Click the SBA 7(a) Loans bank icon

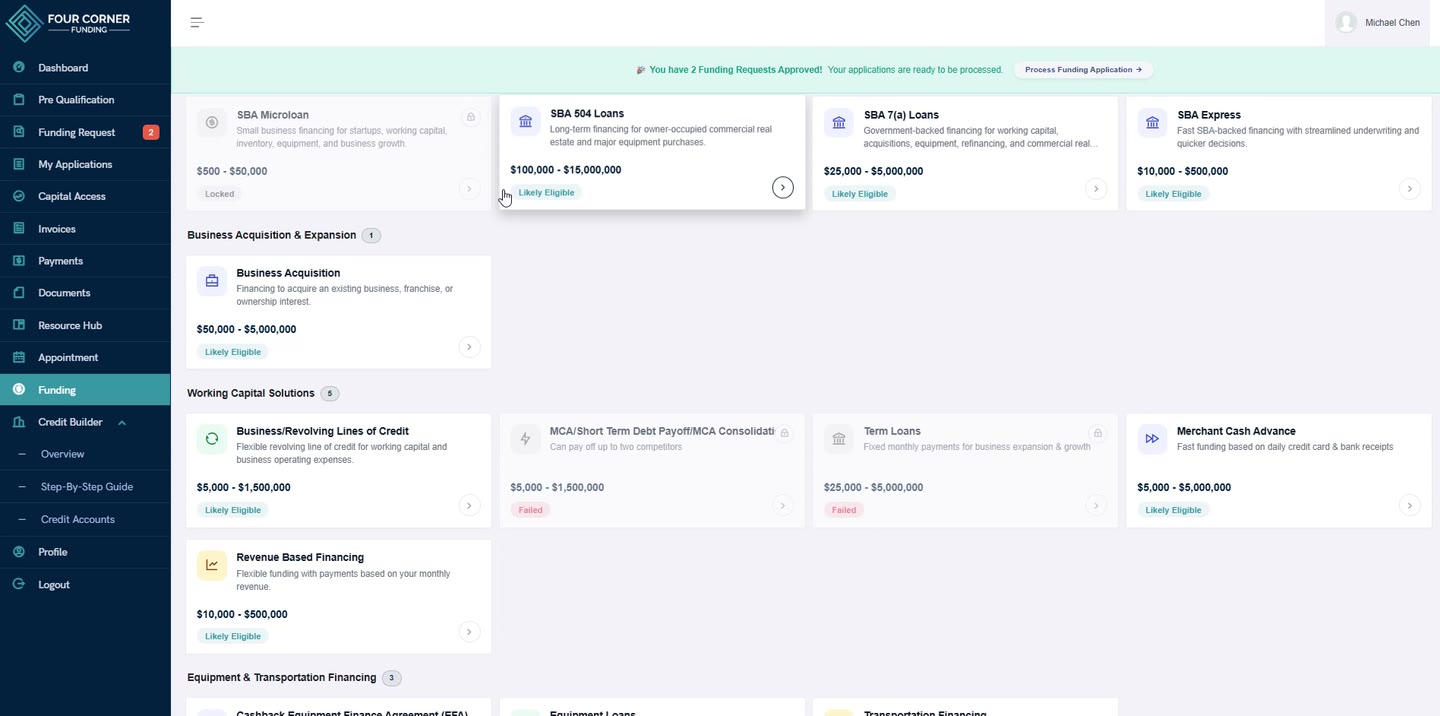pos(839,123)
